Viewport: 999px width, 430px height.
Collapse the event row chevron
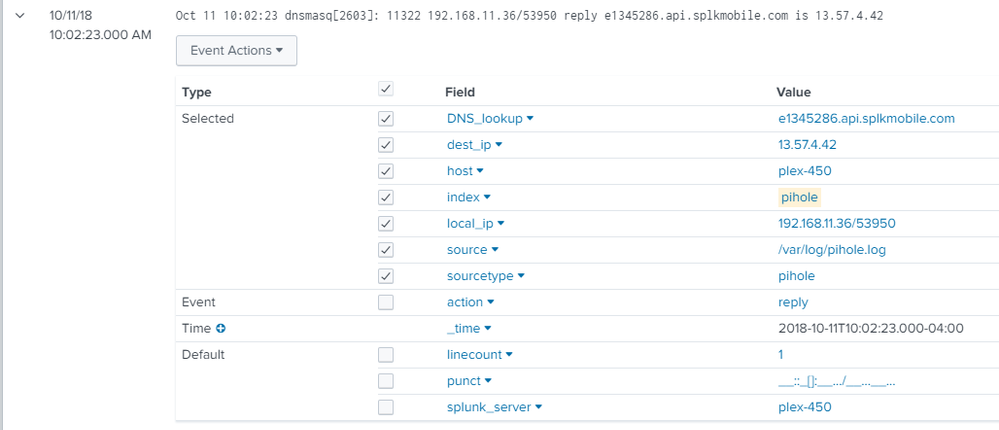pos(20,15)
